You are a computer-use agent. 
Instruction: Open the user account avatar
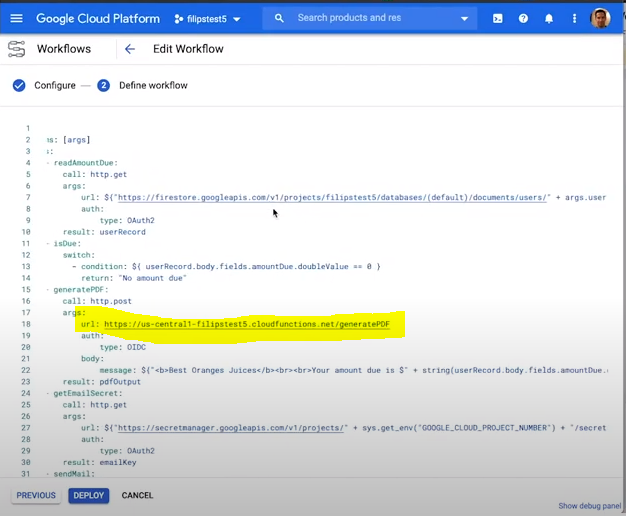click(600, 18)
